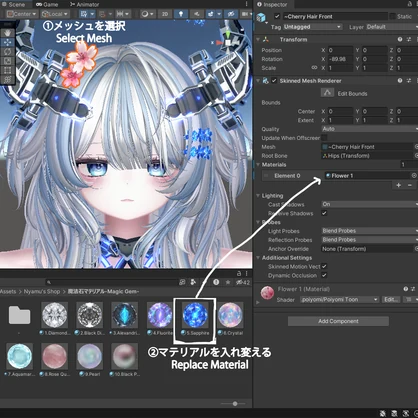Toggle the GameObject active checkbox
Image resolution: width=418 pixels, height=418 pixels.
(277, 16)
